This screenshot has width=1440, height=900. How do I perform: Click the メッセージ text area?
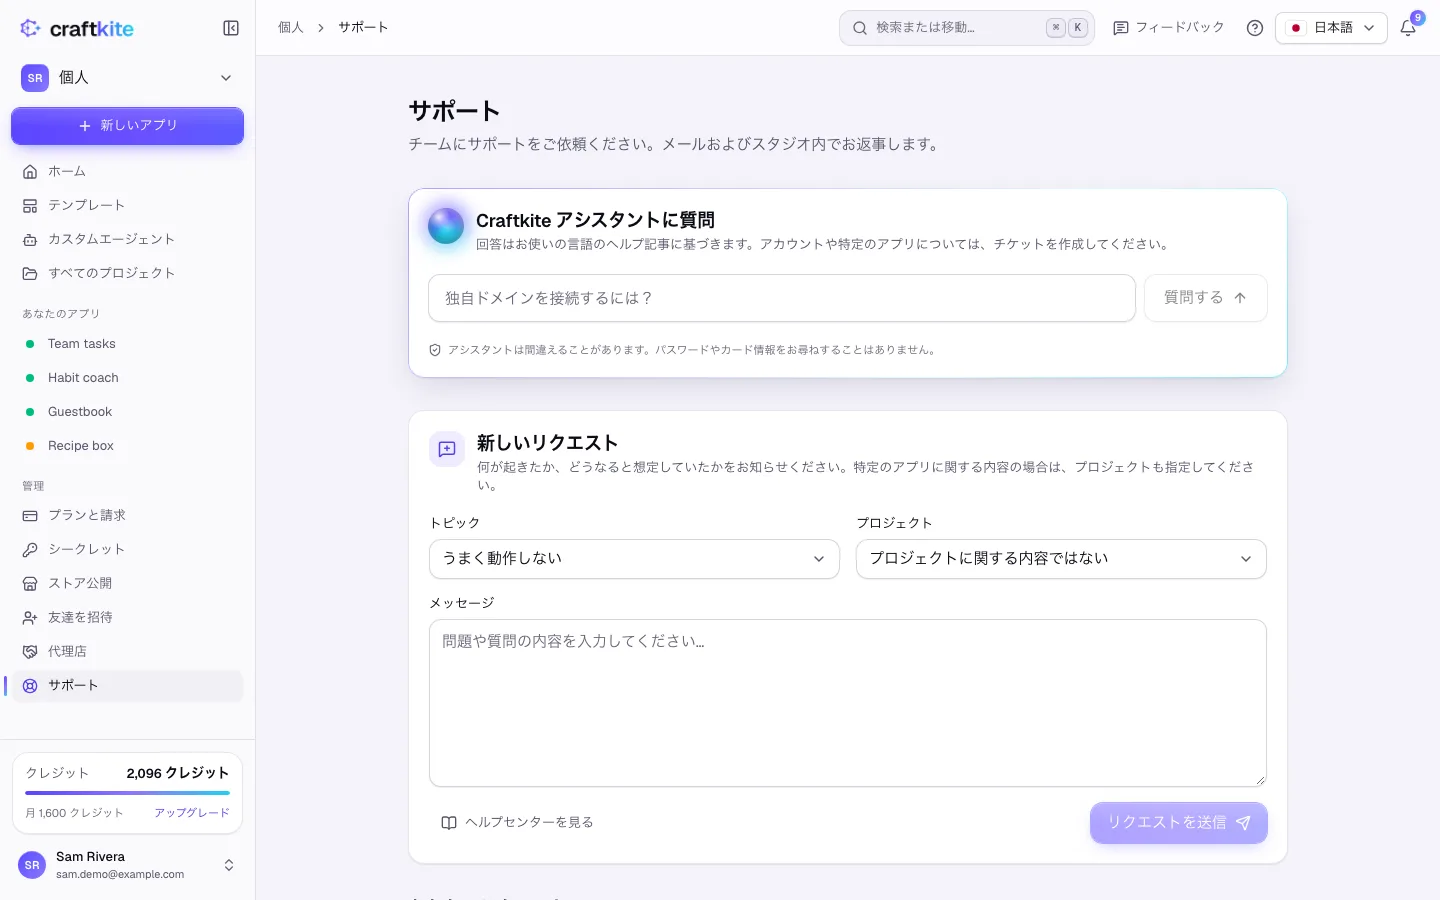(848, 703)
